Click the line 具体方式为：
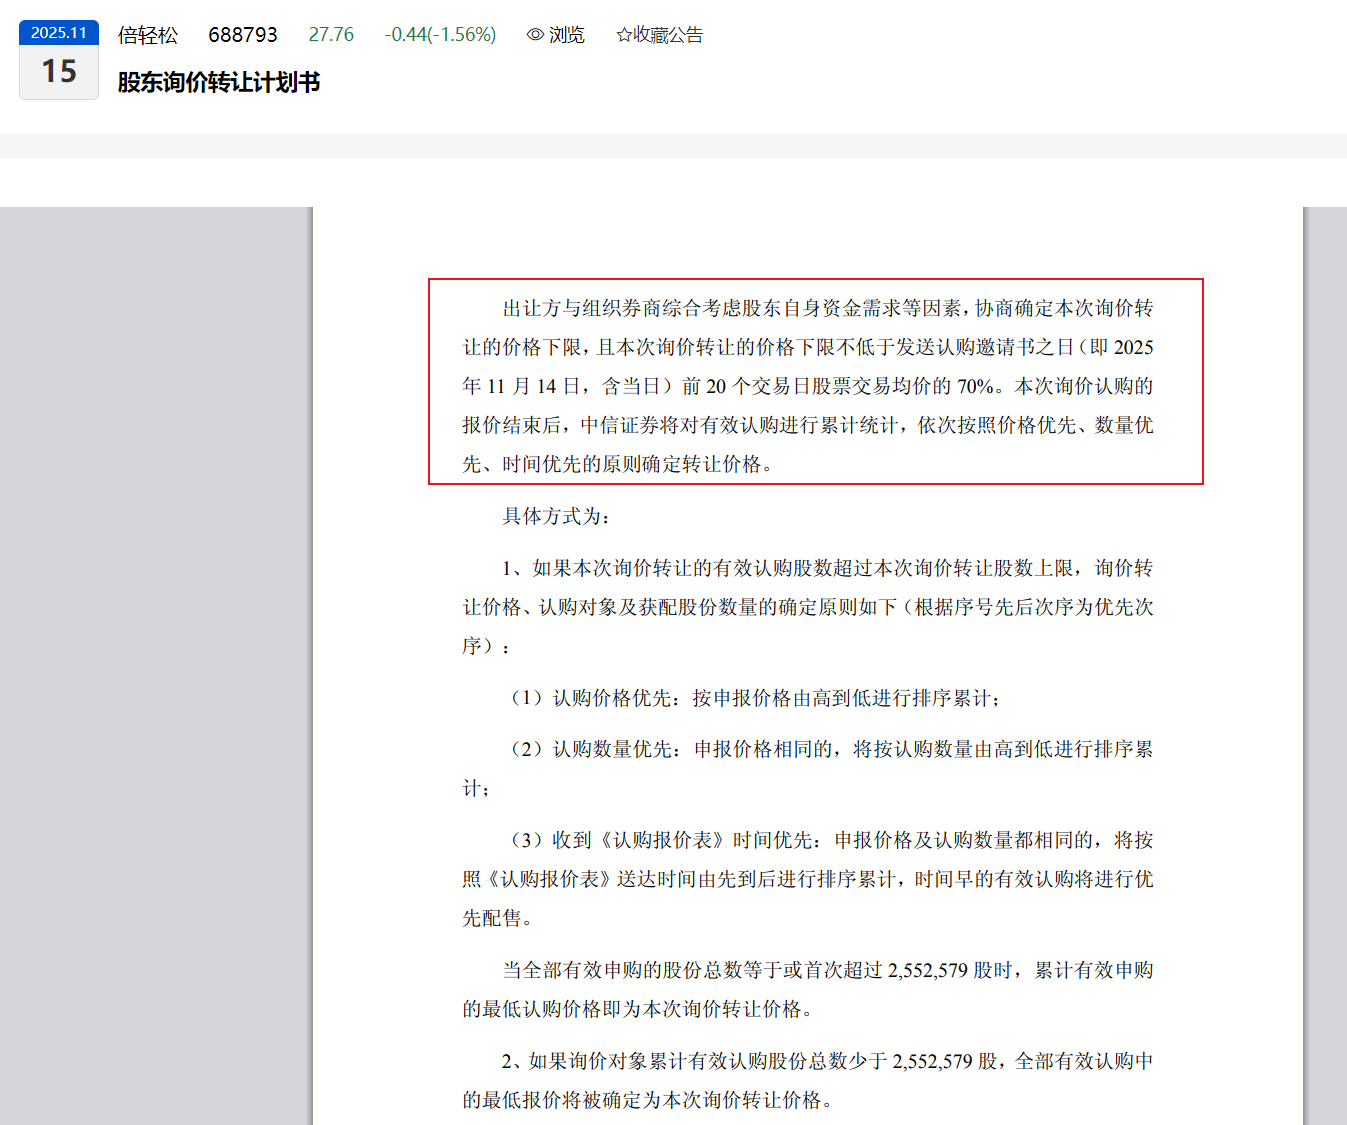The height and width of the screenshot is (1125, 1347). tap(557, 516)
